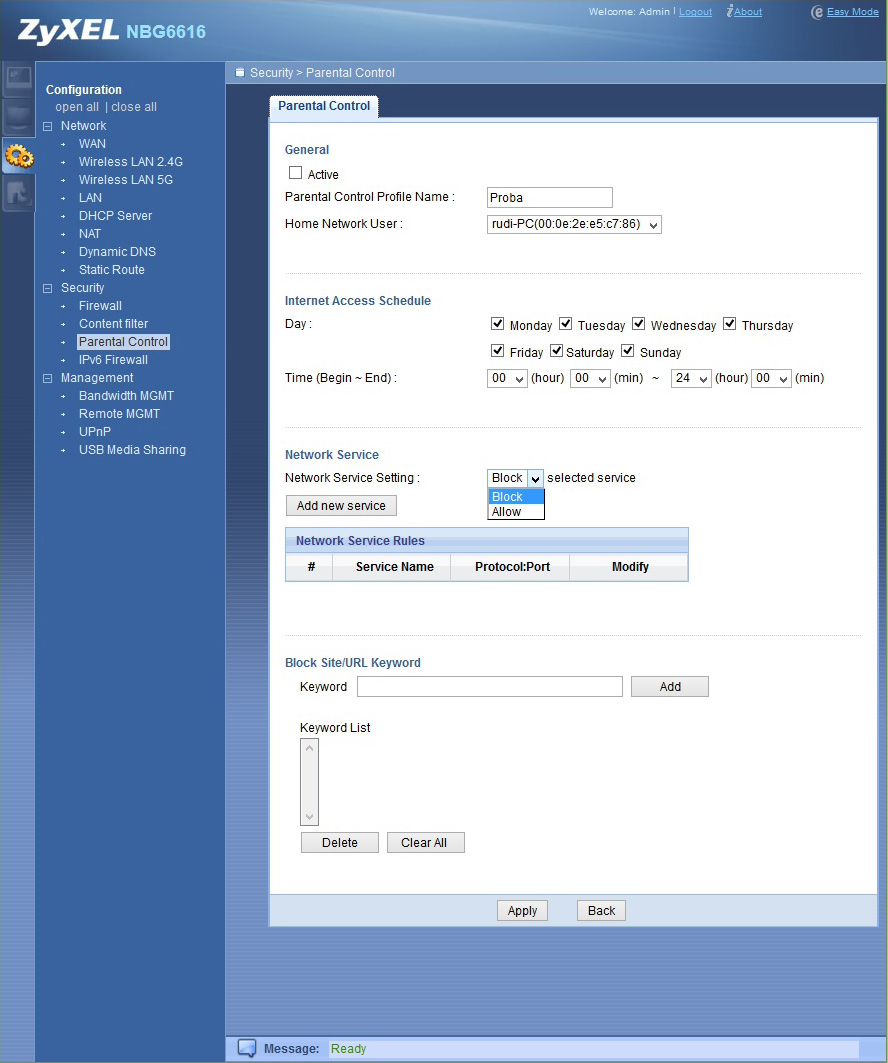Click the message speech bubble icon
Viewport: 888px width, 1063px height.
[247, 1048]
